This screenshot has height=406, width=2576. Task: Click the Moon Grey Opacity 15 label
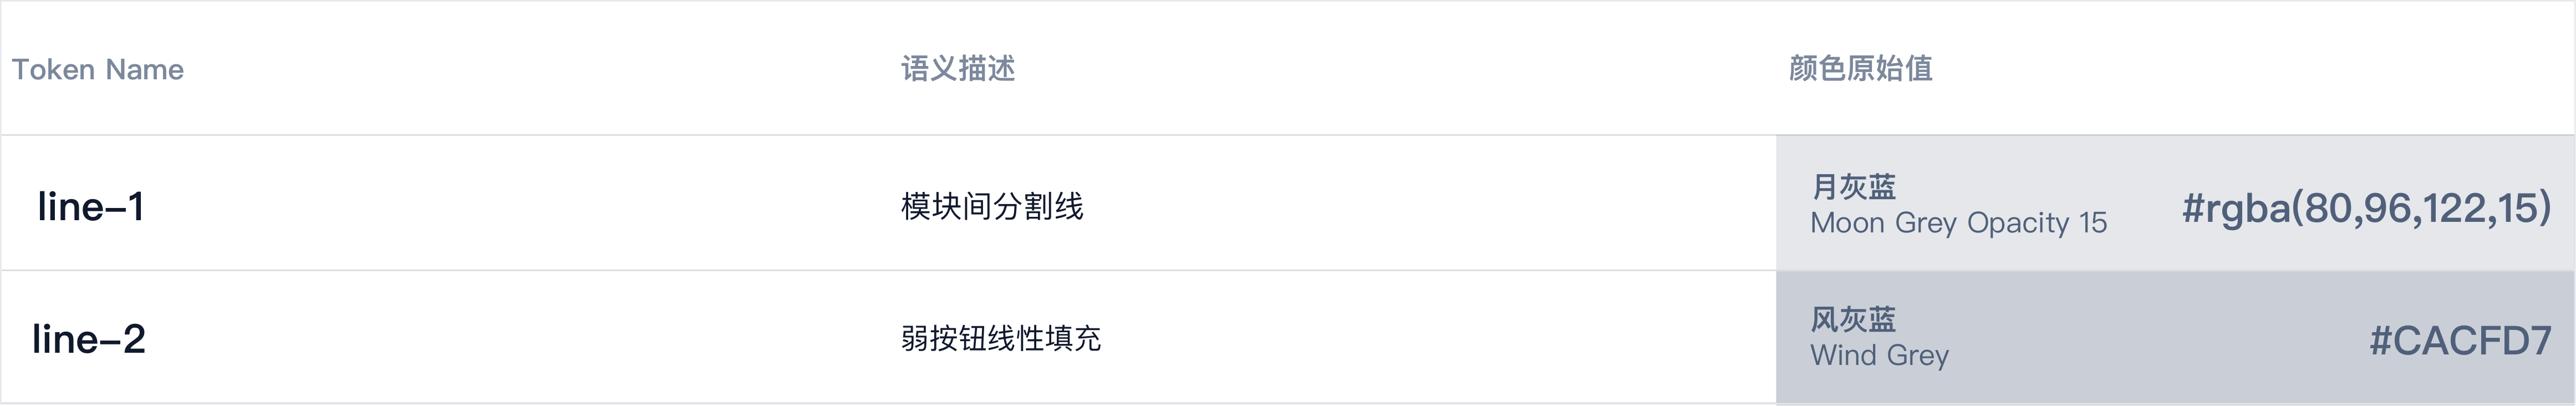pyautogui.click(x=1958, y=223)
